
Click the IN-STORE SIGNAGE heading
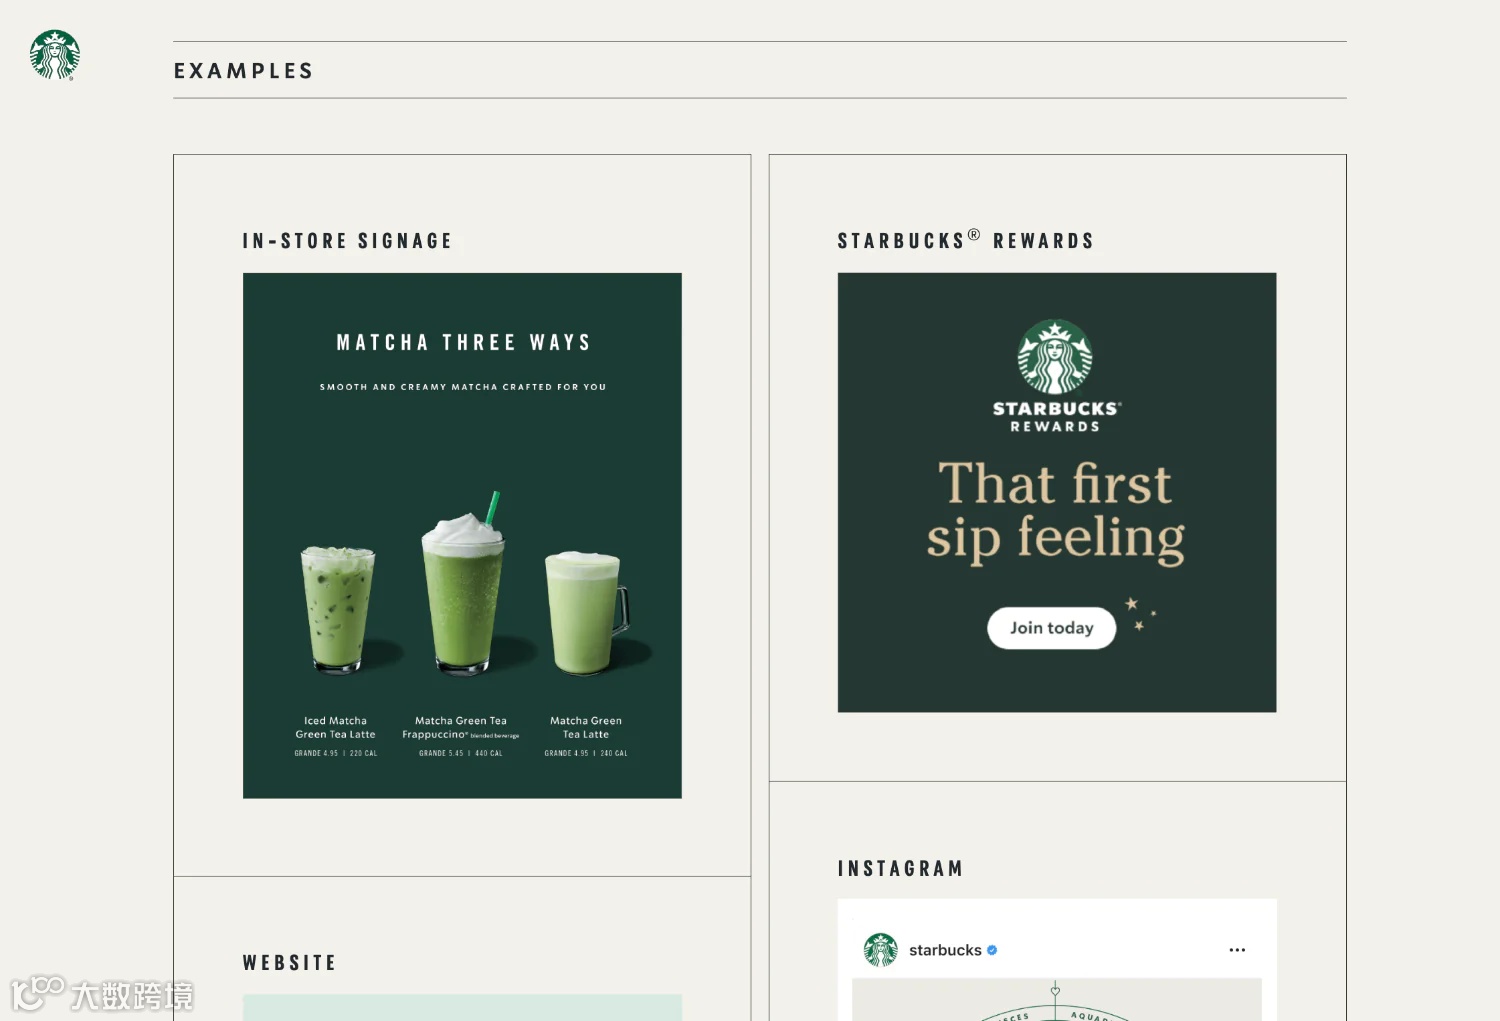[x=348, y=241]
